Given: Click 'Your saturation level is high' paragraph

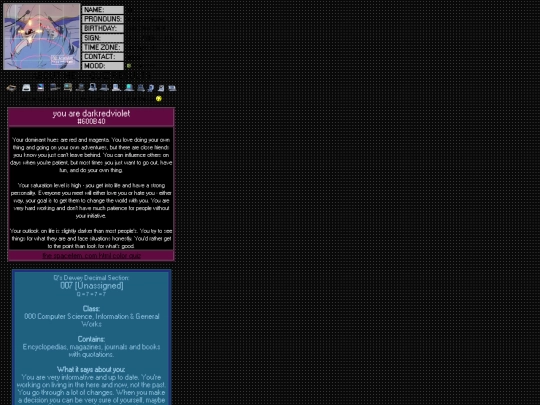Looking at the screenshot, I should [x=91, y=200].
